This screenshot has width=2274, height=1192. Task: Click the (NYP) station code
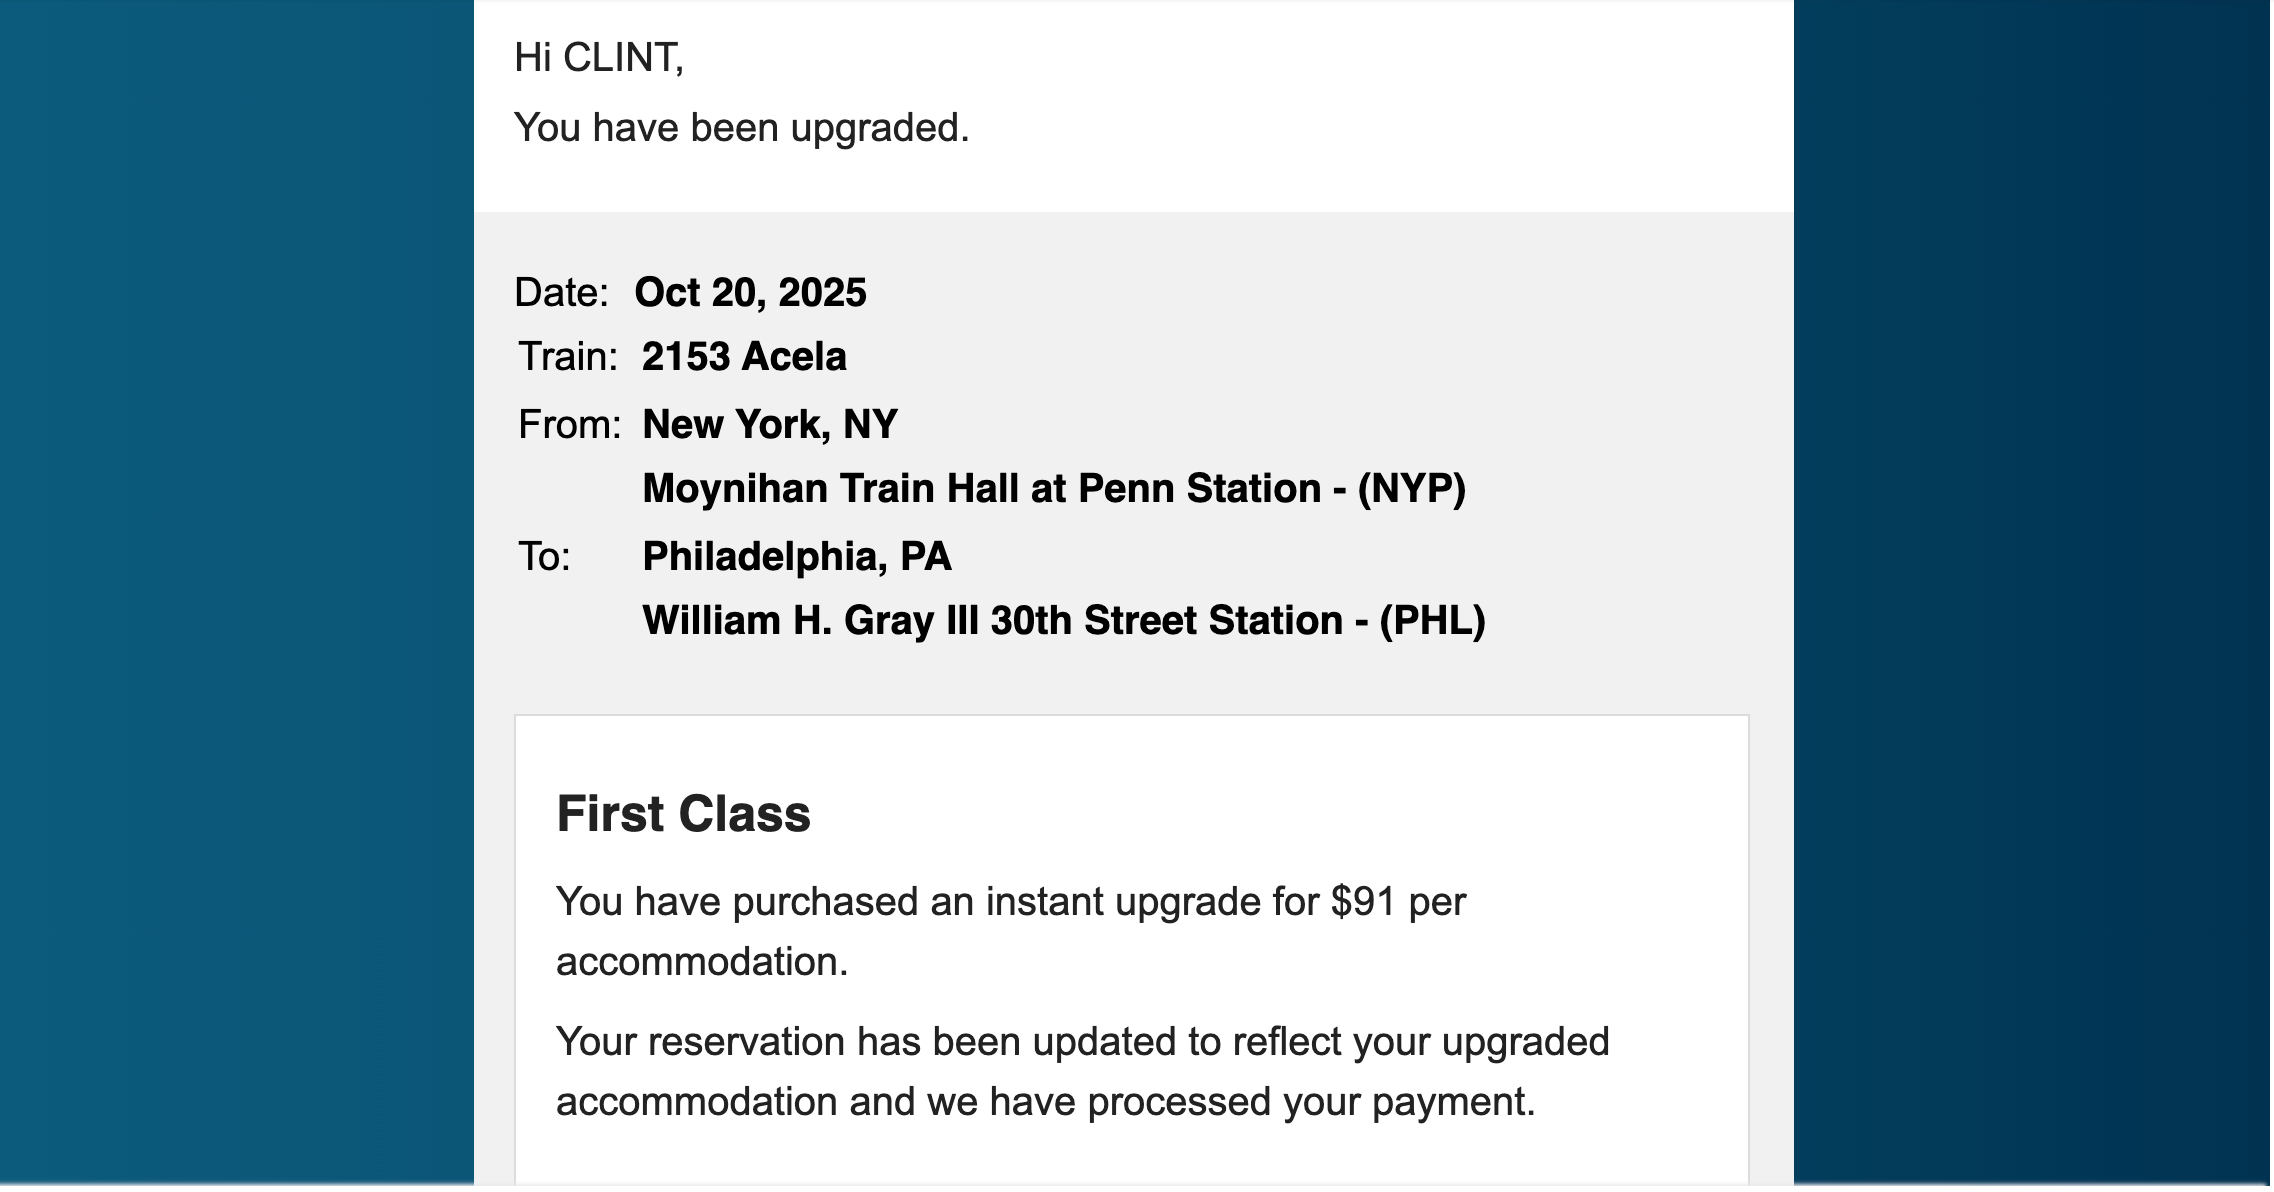1411,489
